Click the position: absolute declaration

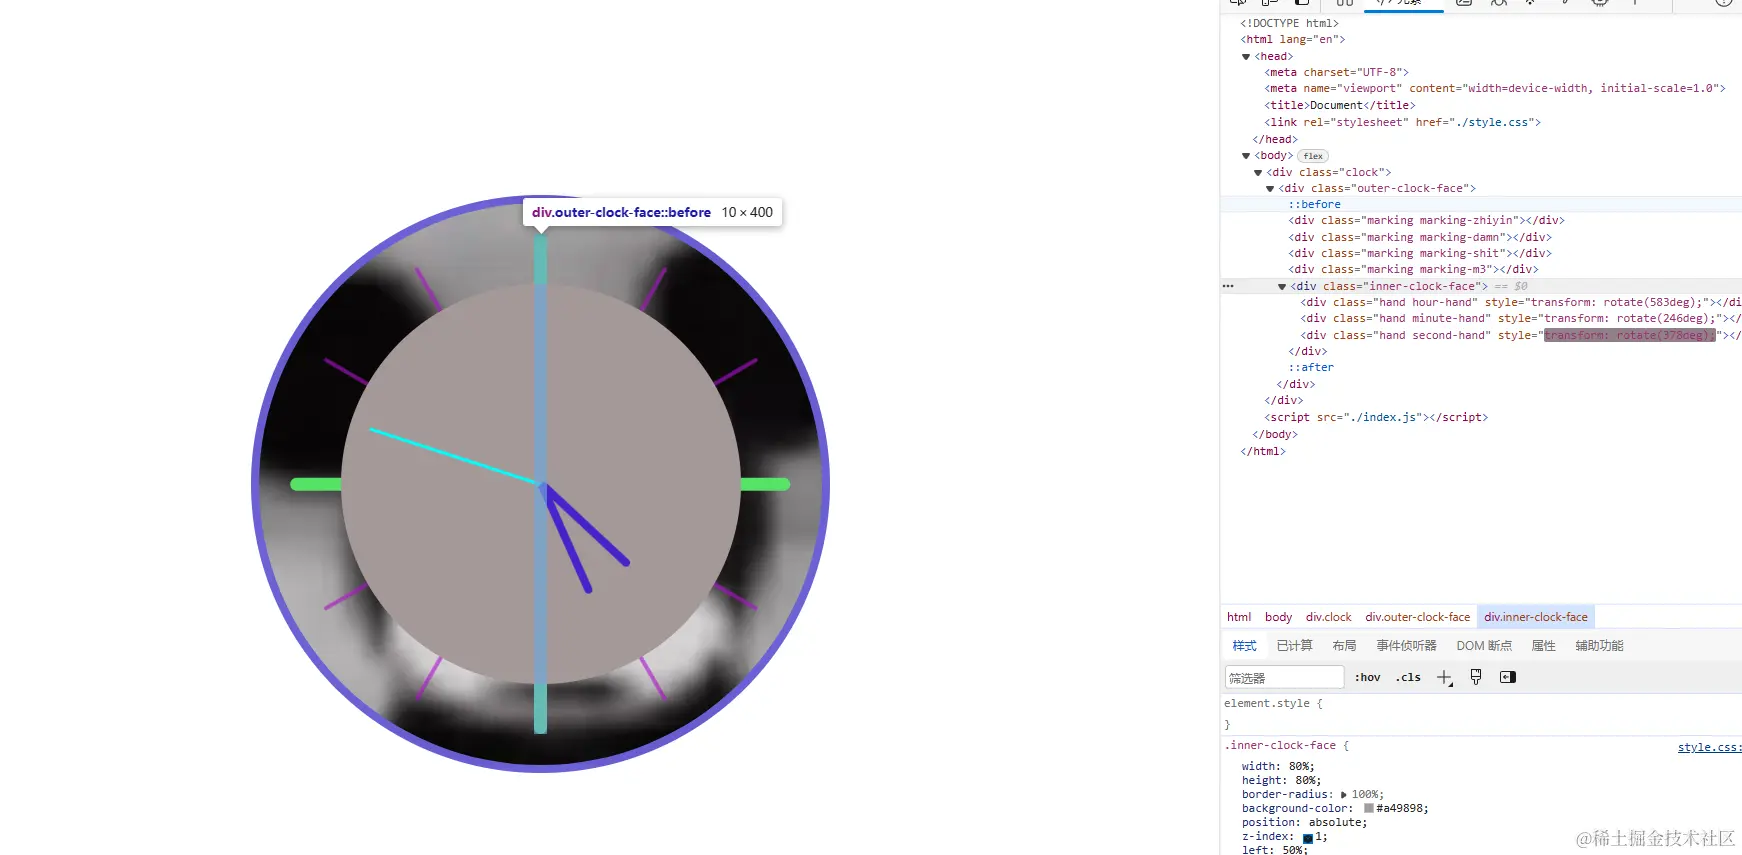(x=1304, y=823)
